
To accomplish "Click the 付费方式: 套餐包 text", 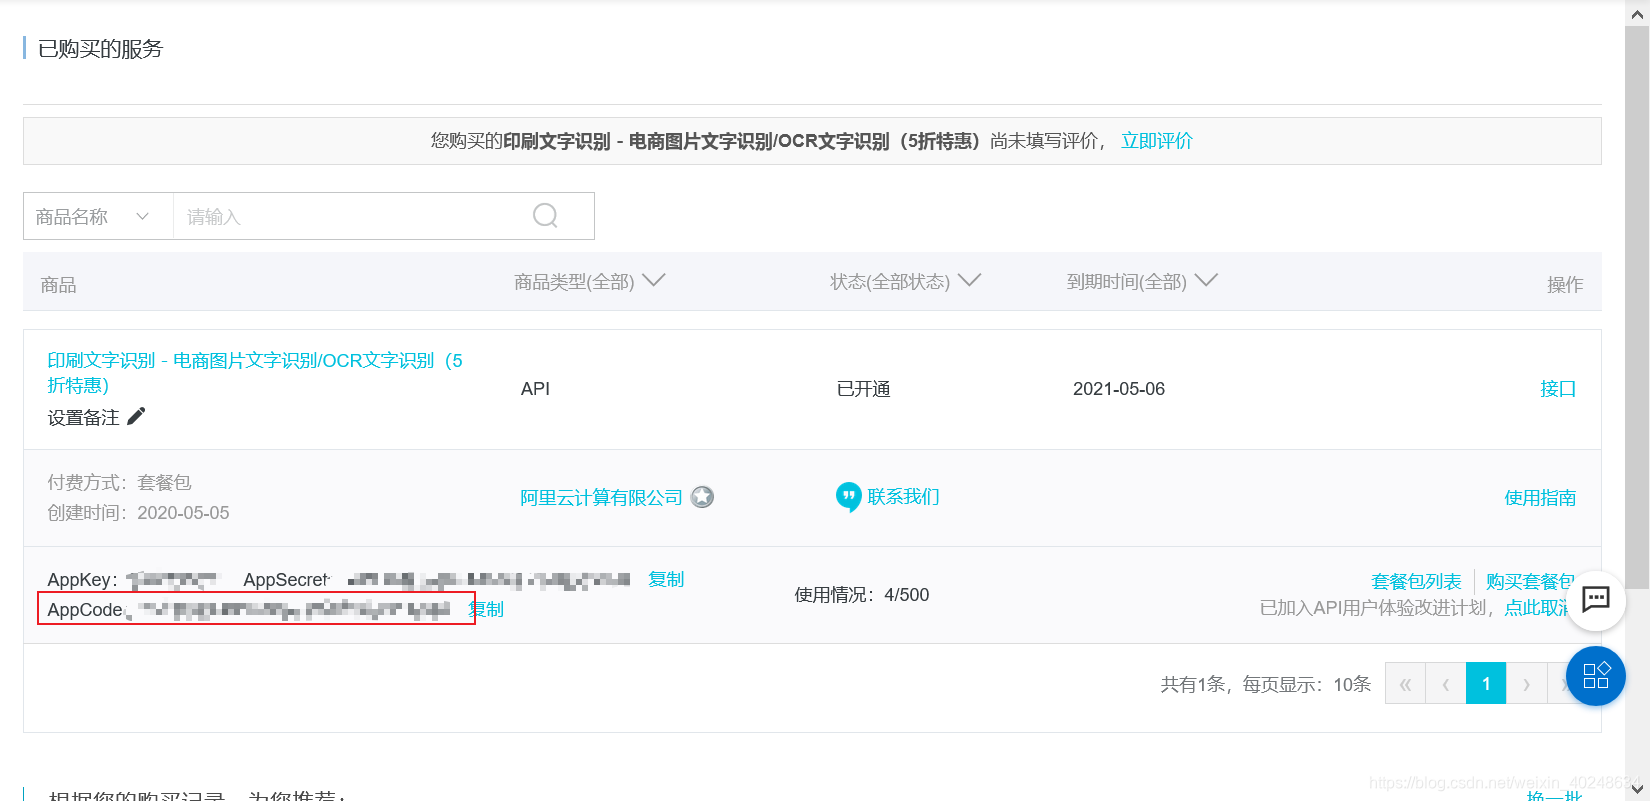I will pos(119,482).
